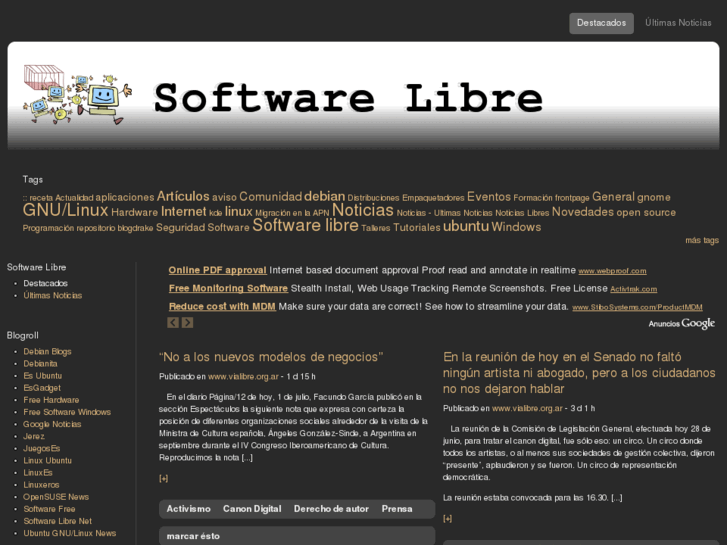Open Es Ubuntu in Blogroll
Image resolution: width=727 pixels, height=545 pixels.
point(43,376)
